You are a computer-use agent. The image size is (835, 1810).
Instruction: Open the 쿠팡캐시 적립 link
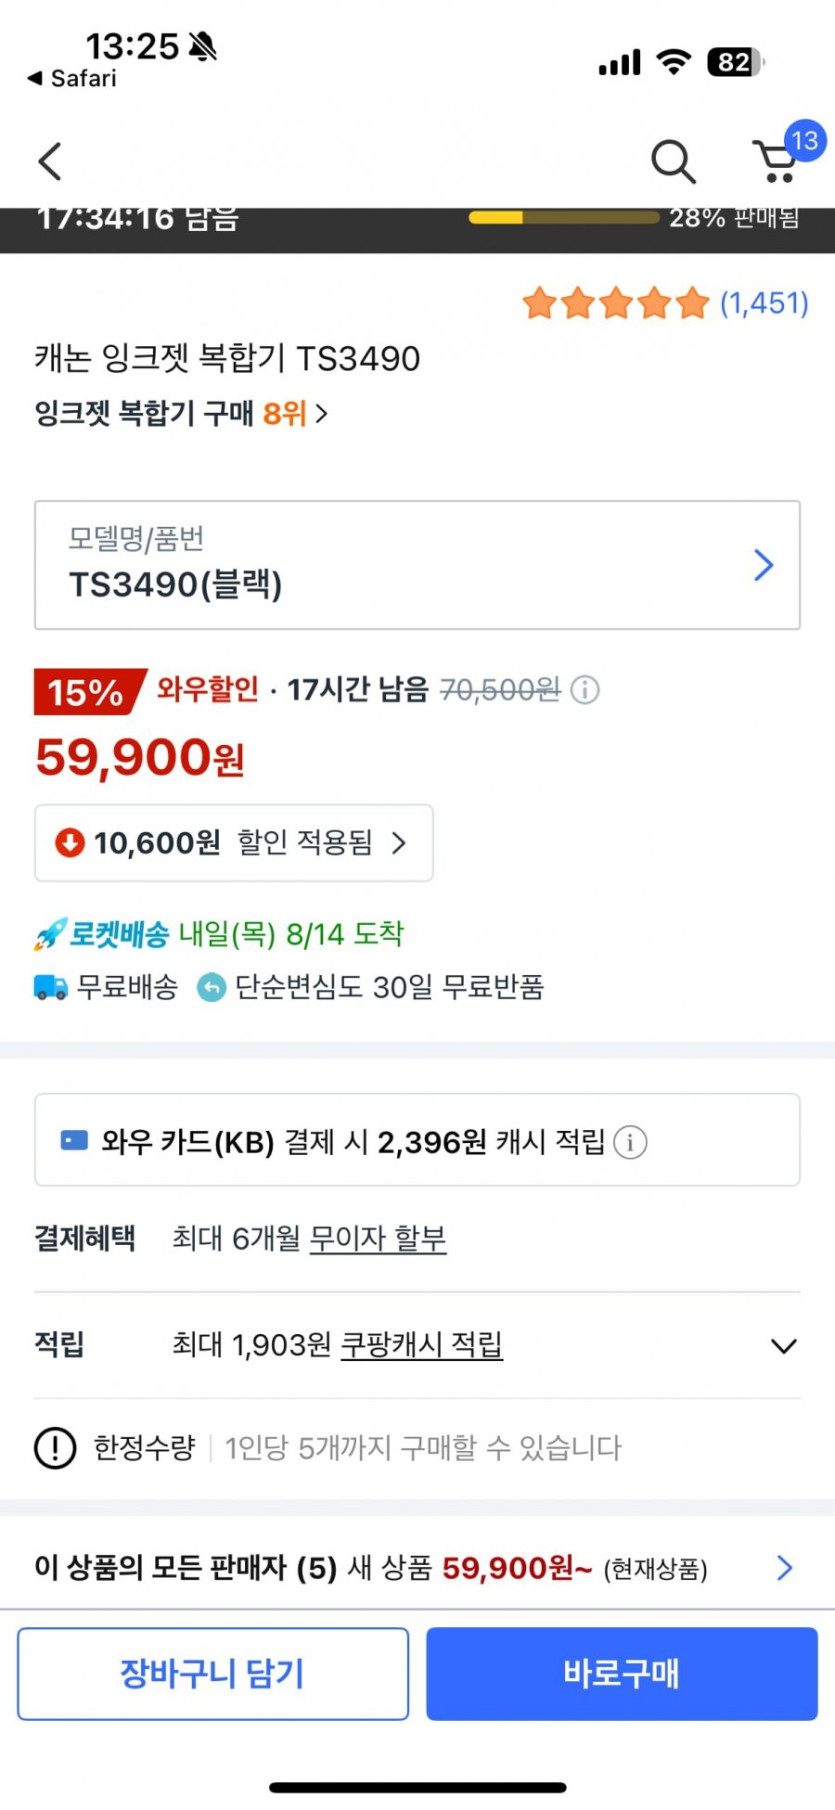tap(421, 1345)
